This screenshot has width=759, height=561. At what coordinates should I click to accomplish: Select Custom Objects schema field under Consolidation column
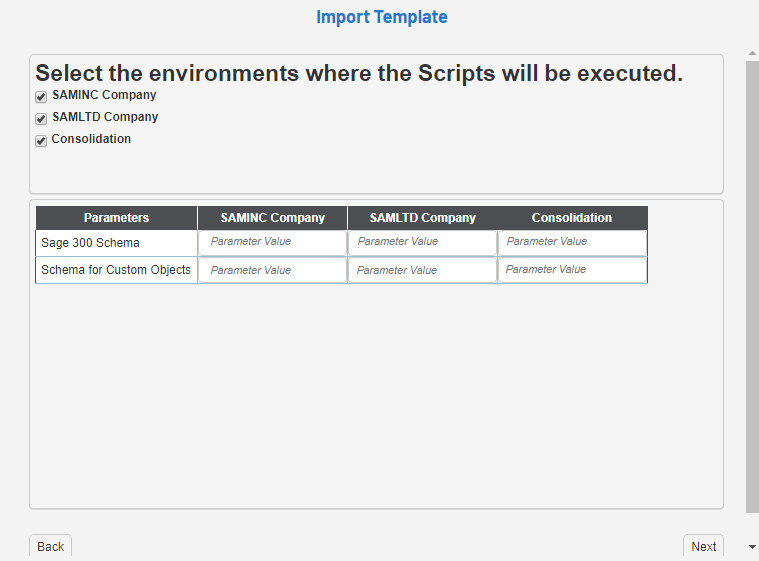(572, 270)
